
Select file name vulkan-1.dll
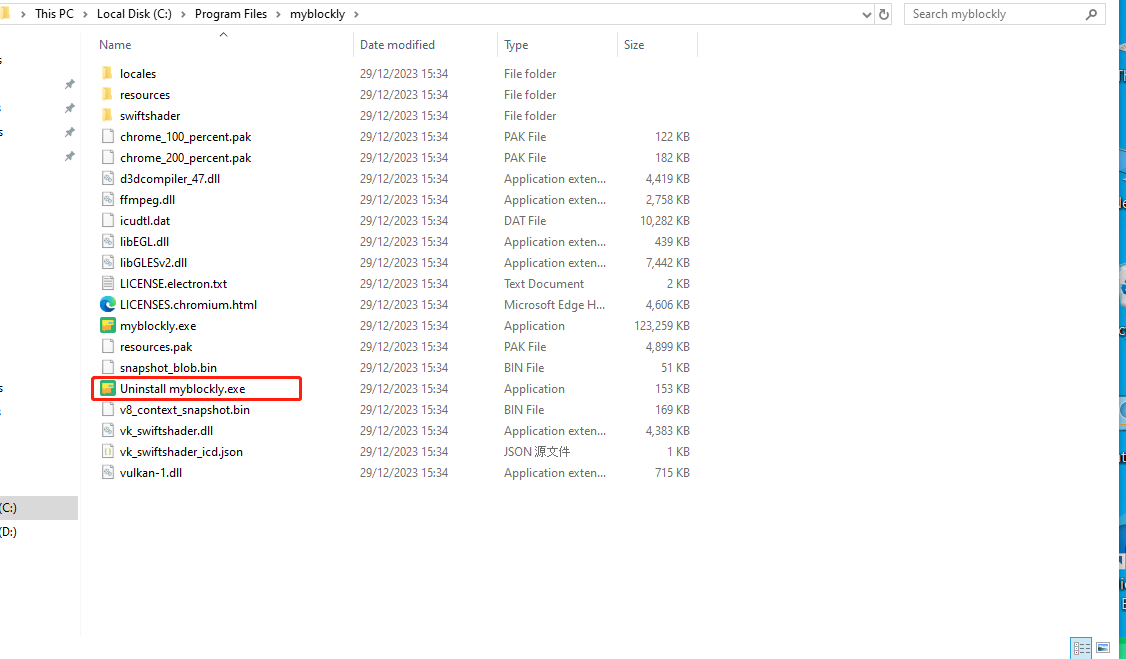tap(151, 472)
